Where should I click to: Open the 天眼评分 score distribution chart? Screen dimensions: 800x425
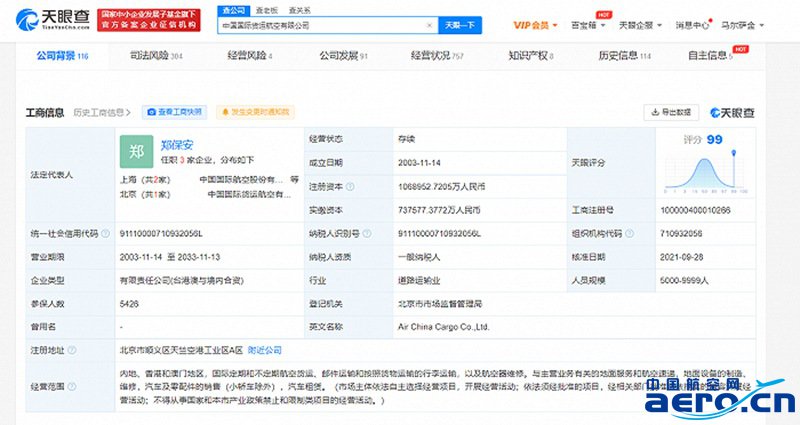(706, 173)
